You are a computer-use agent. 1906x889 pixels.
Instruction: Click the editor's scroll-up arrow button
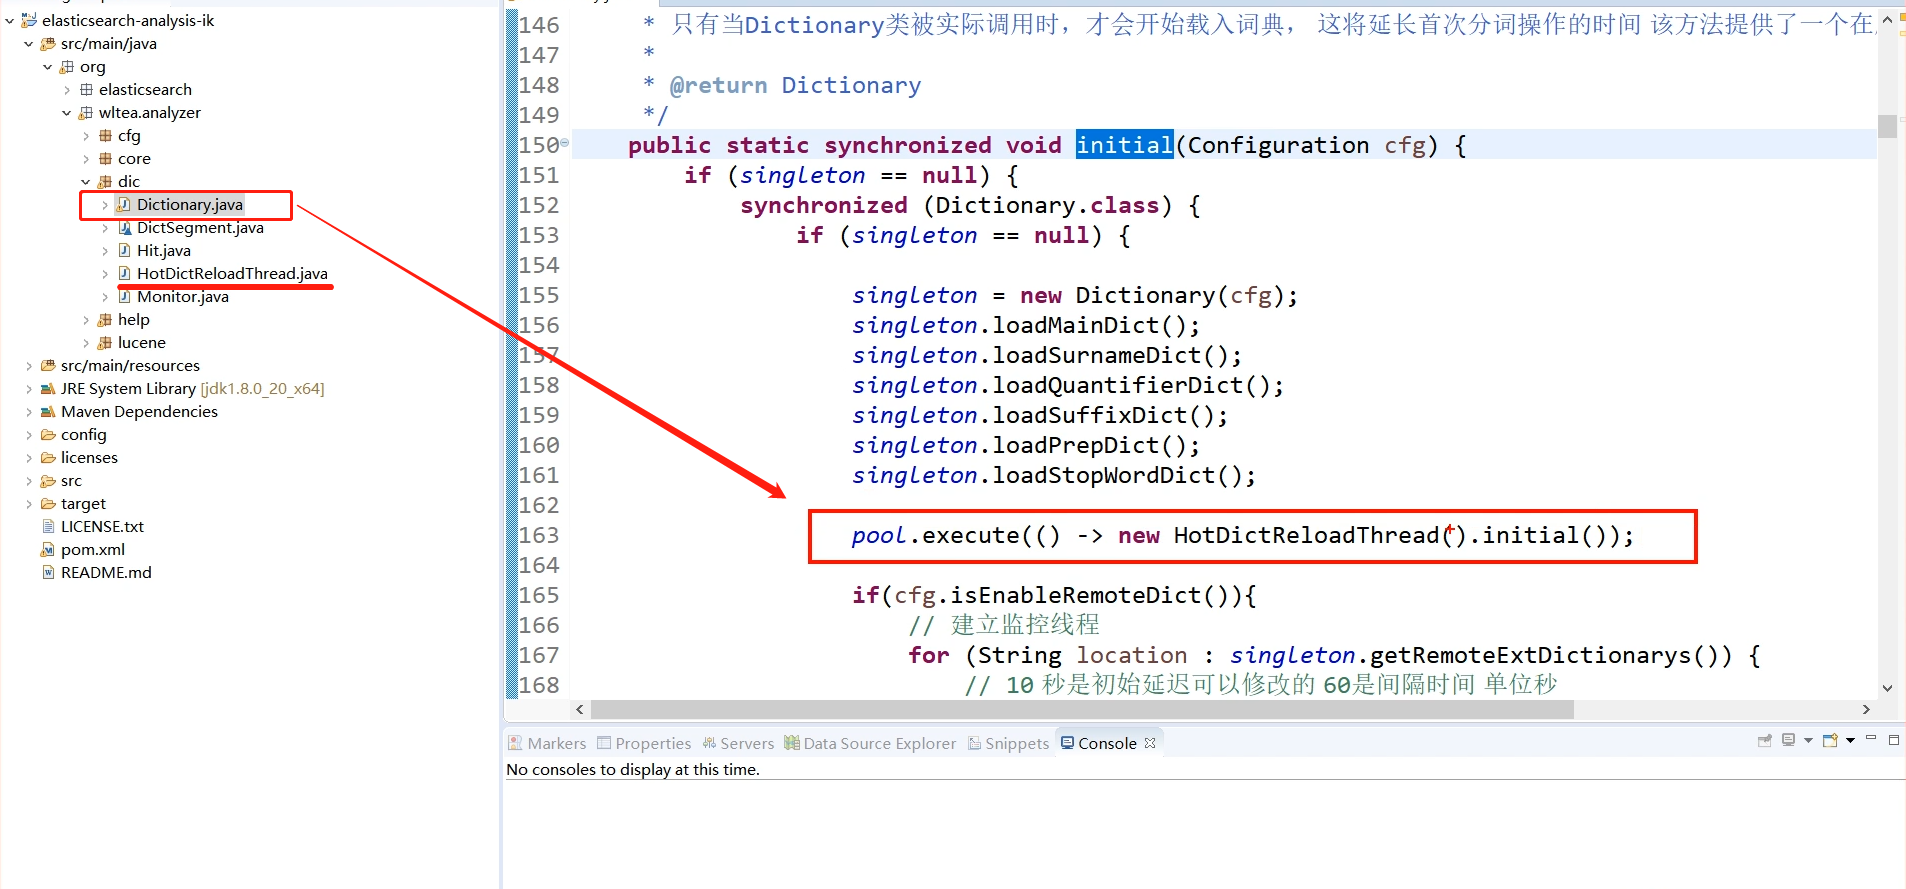coord(1887,19)
